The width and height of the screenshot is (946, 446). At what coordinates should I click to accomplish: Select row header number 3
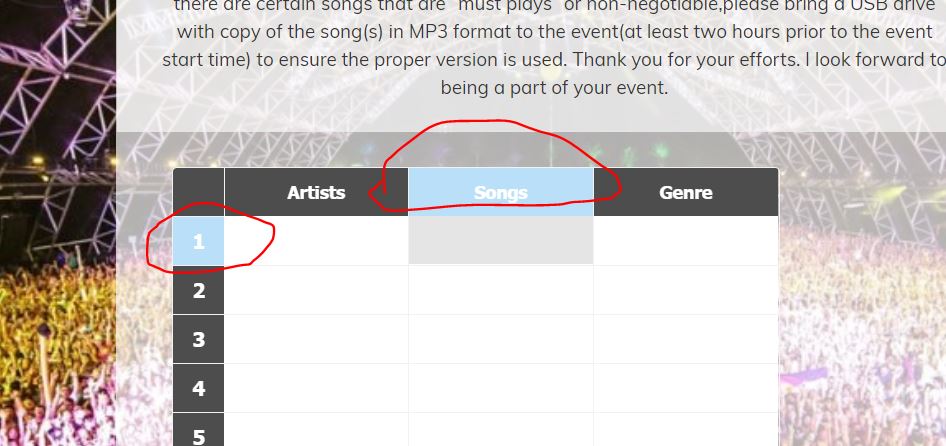(198, 339)
